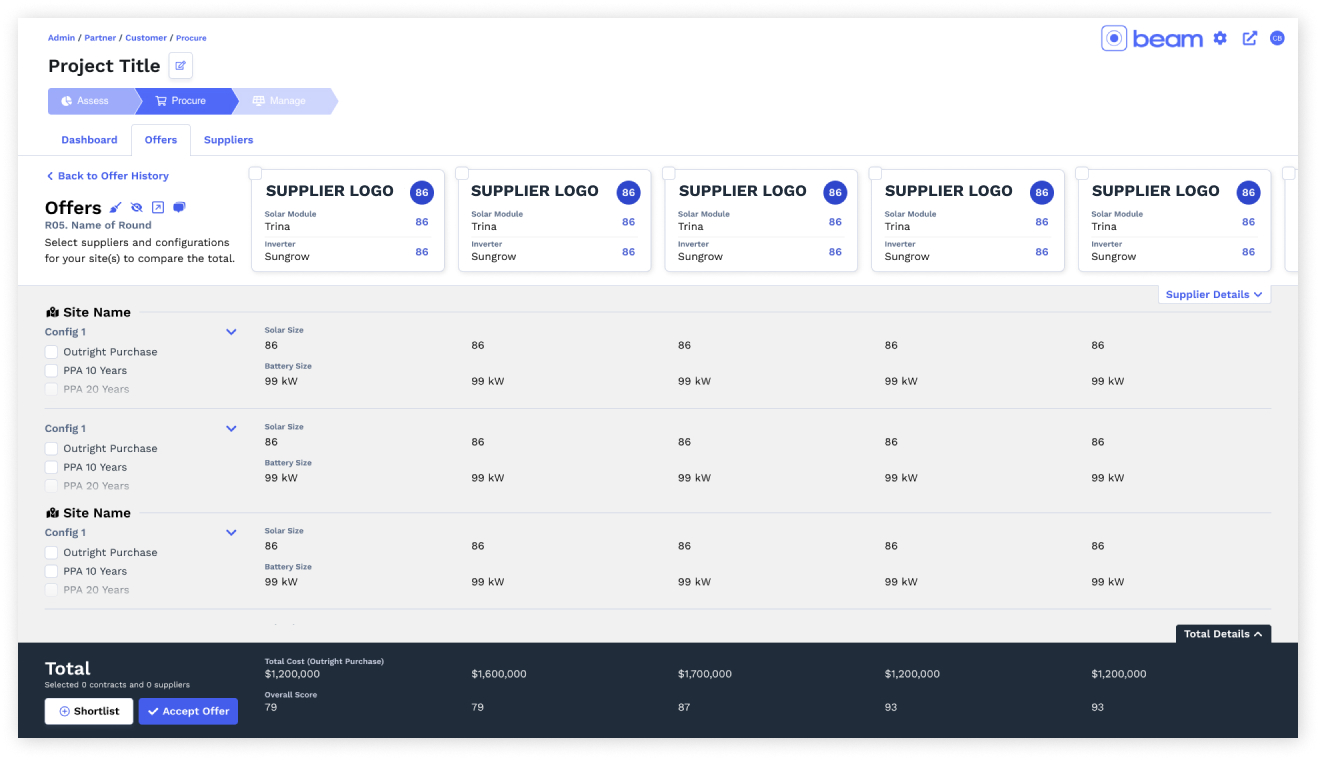
Task: Open comments via the chat bubble icon
Action: pyautogui.click(x=179, y=207)
